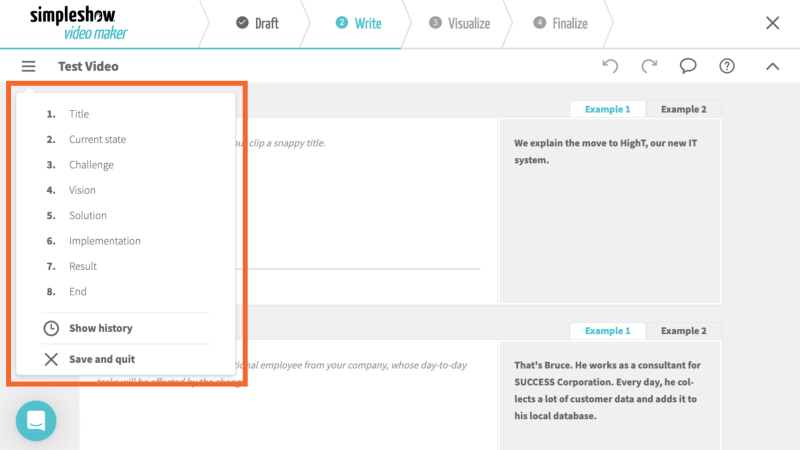
Task: Collapse the toolbar with the chevron-up icon
Action: tap(772, 66)
